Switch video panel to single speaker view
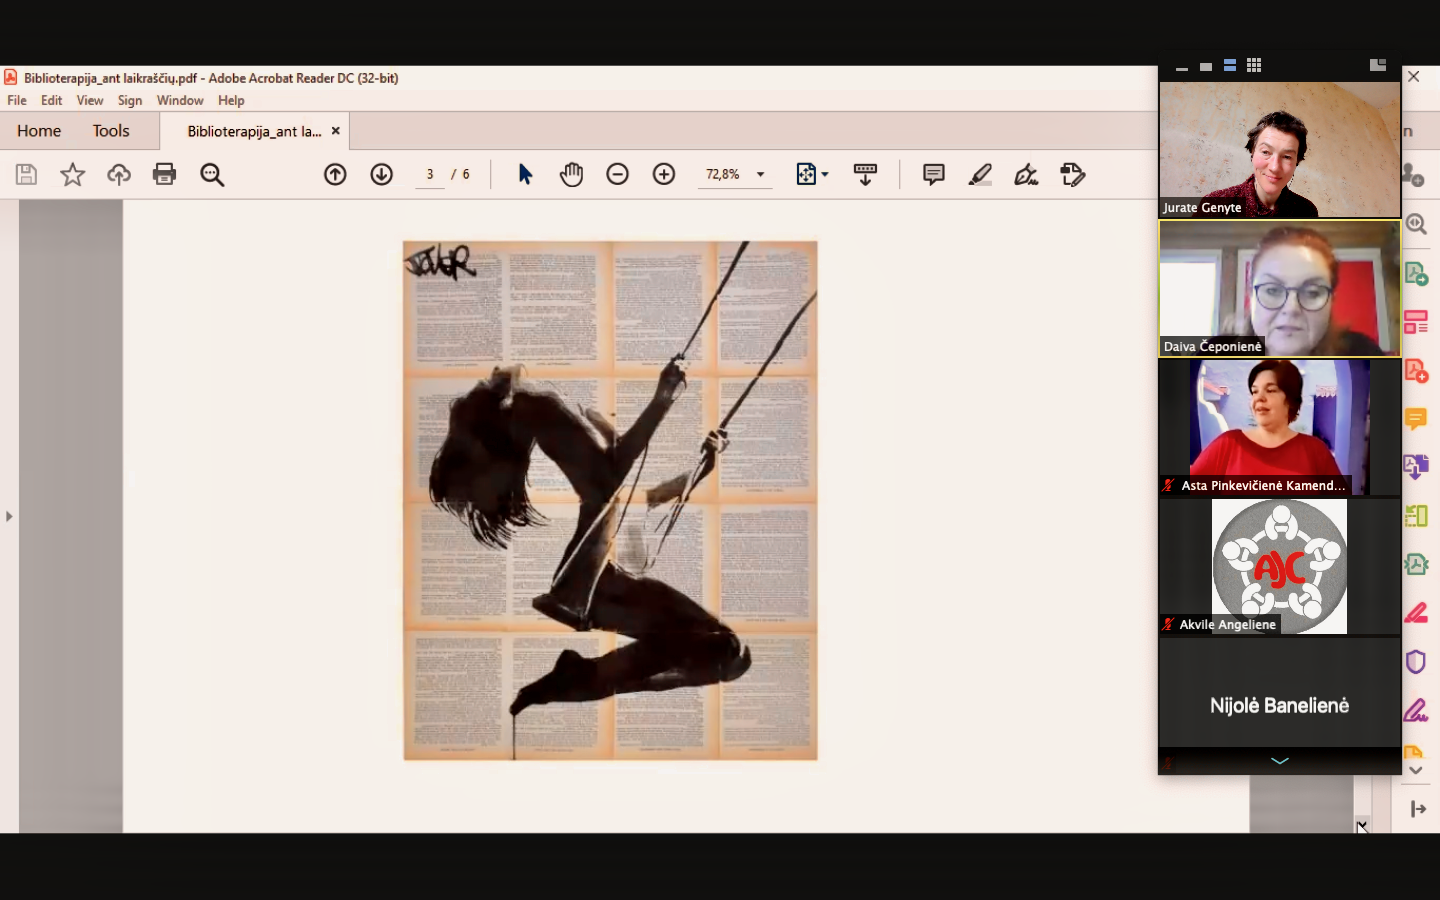 [x=1206, y=66]
